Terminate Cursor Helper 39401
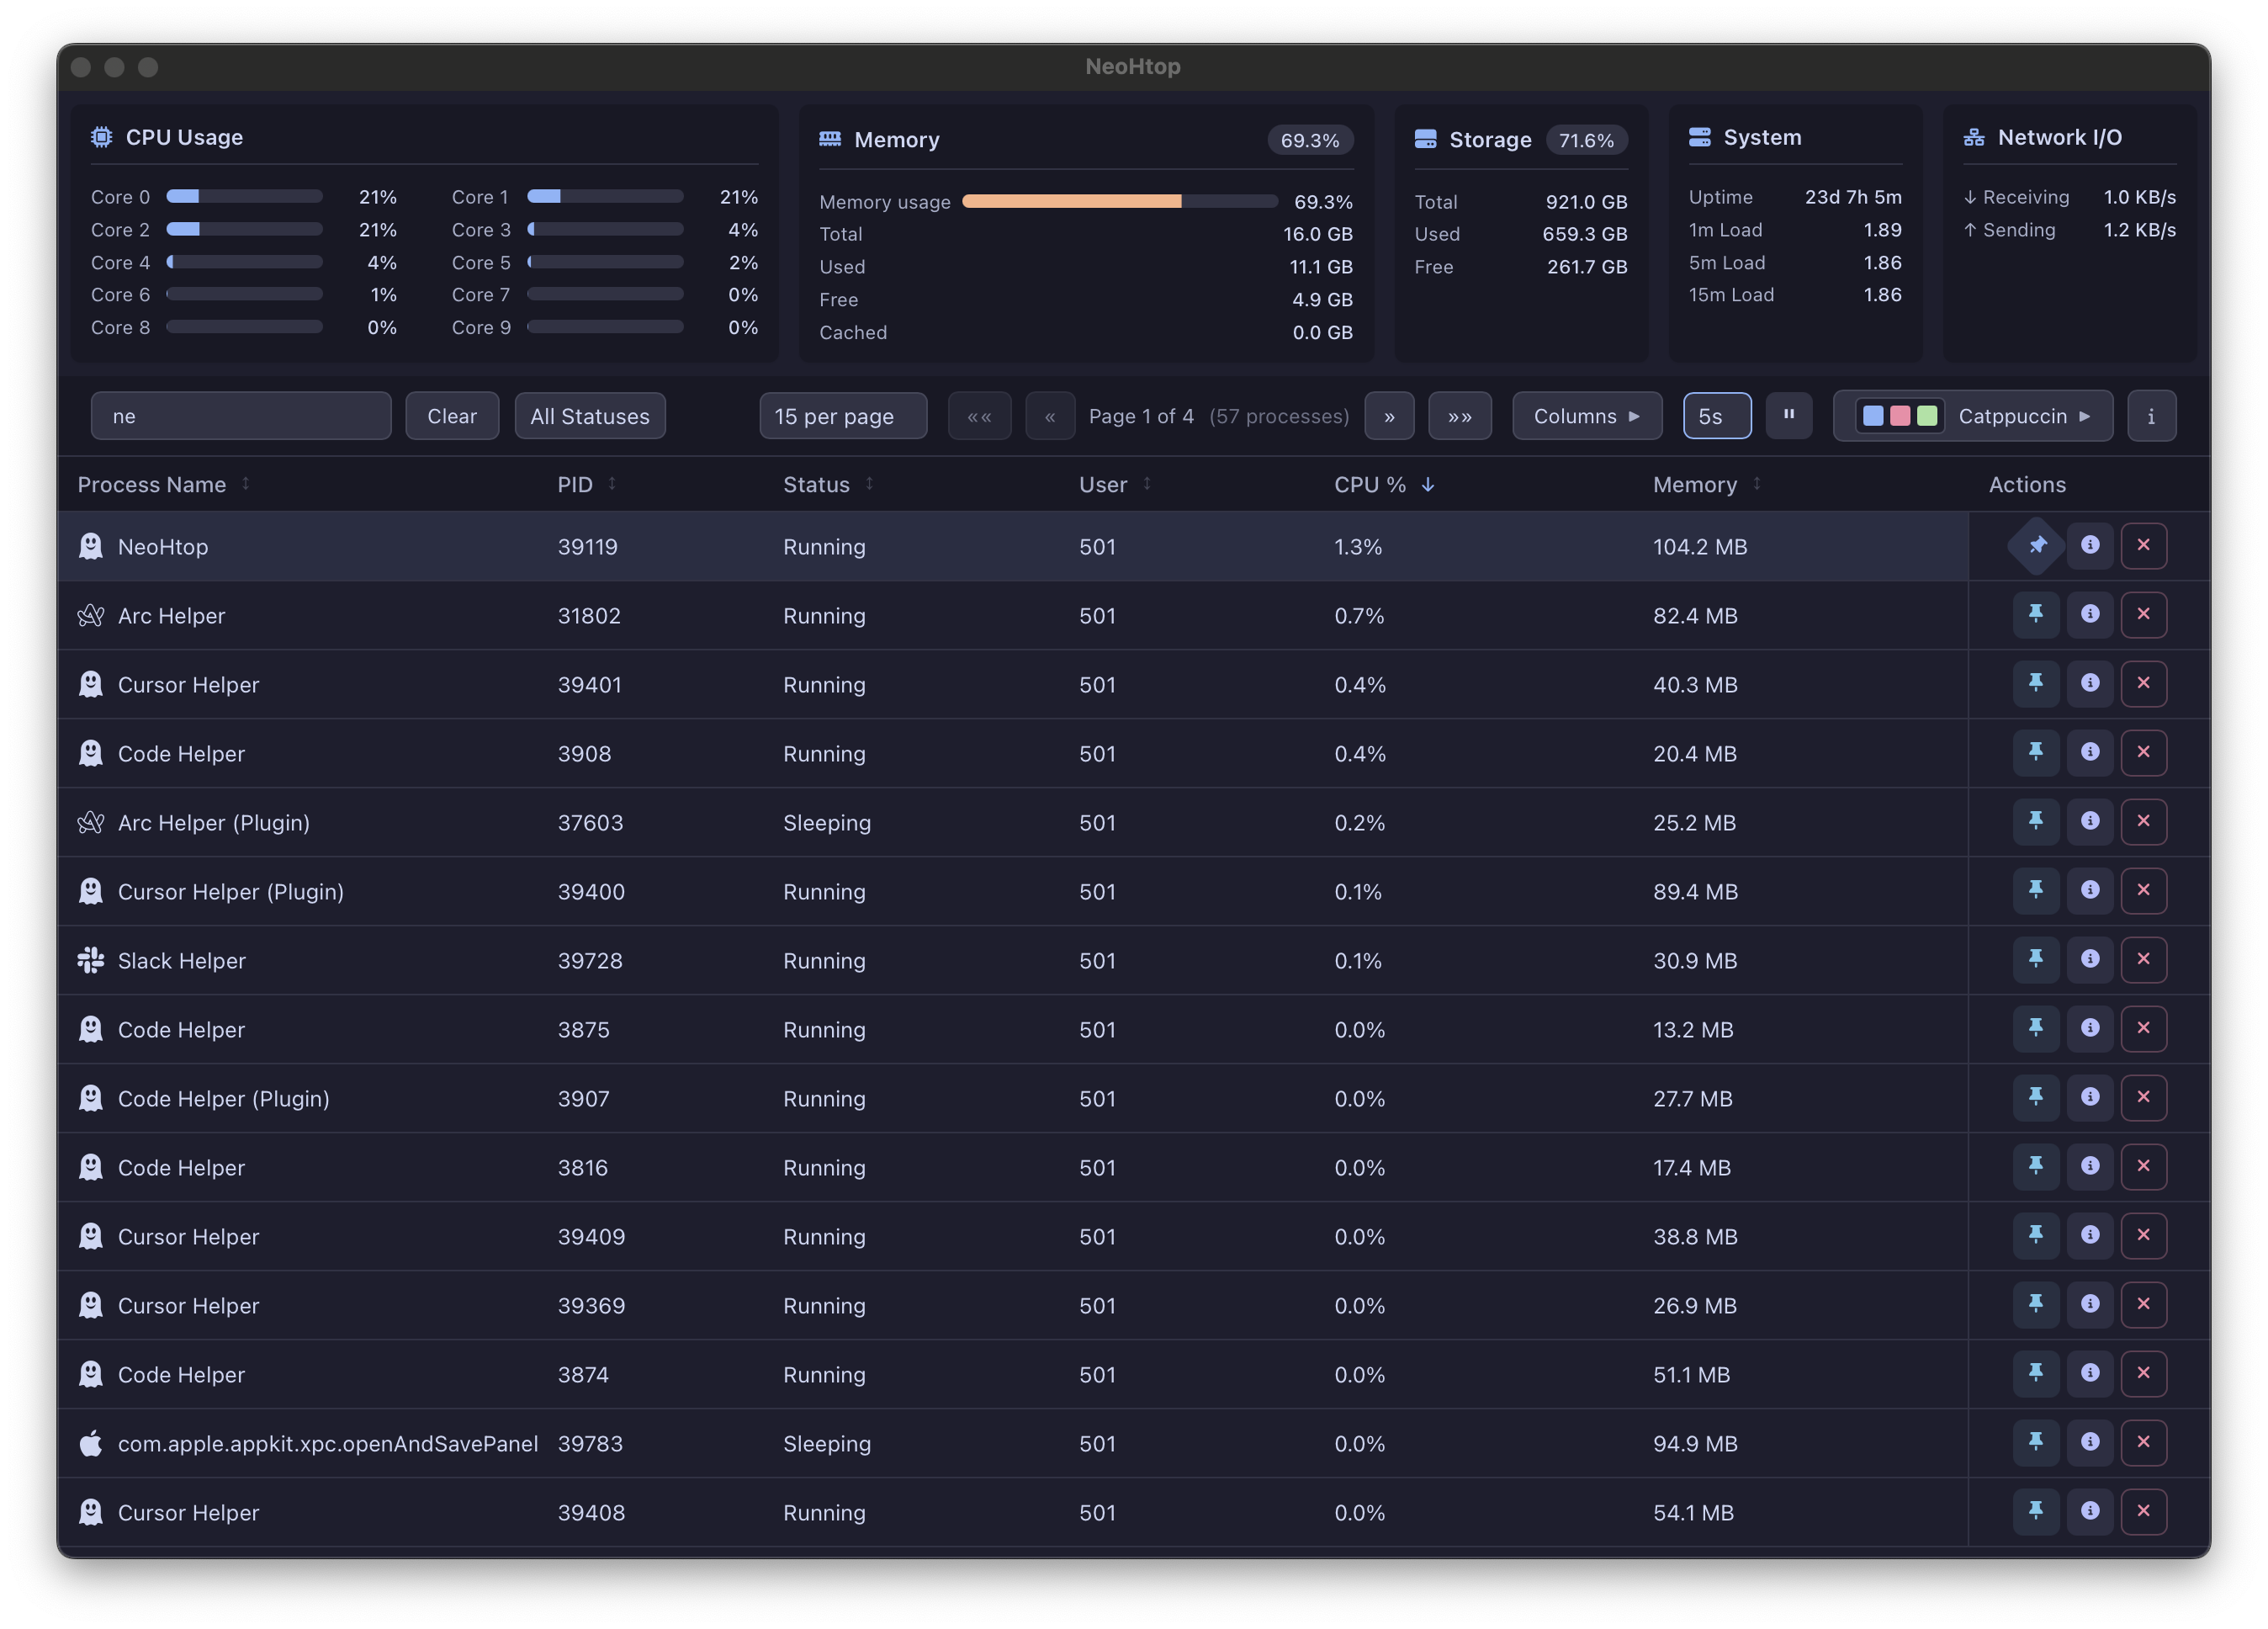This screenshot has height=1629, width=2268. tap(2143, 684)
